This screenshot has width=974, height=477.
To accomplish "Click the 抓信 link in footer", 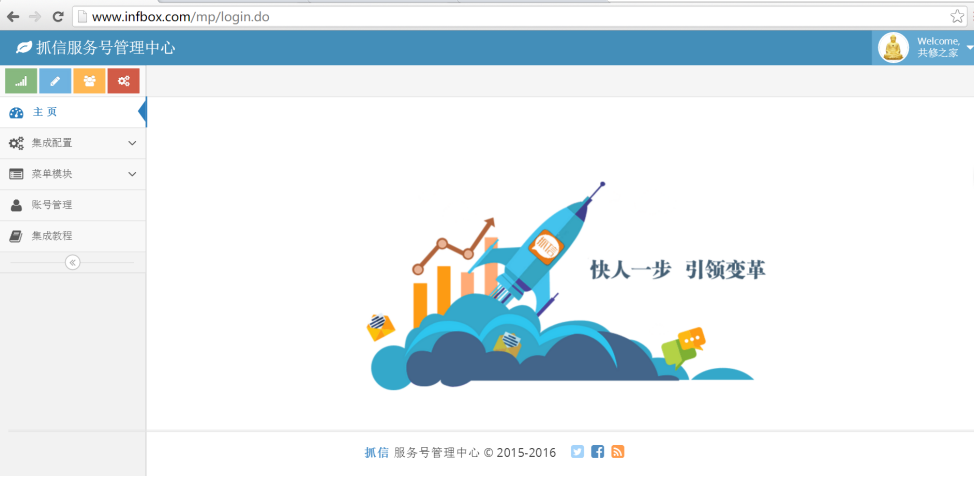I will pos(376,453).
